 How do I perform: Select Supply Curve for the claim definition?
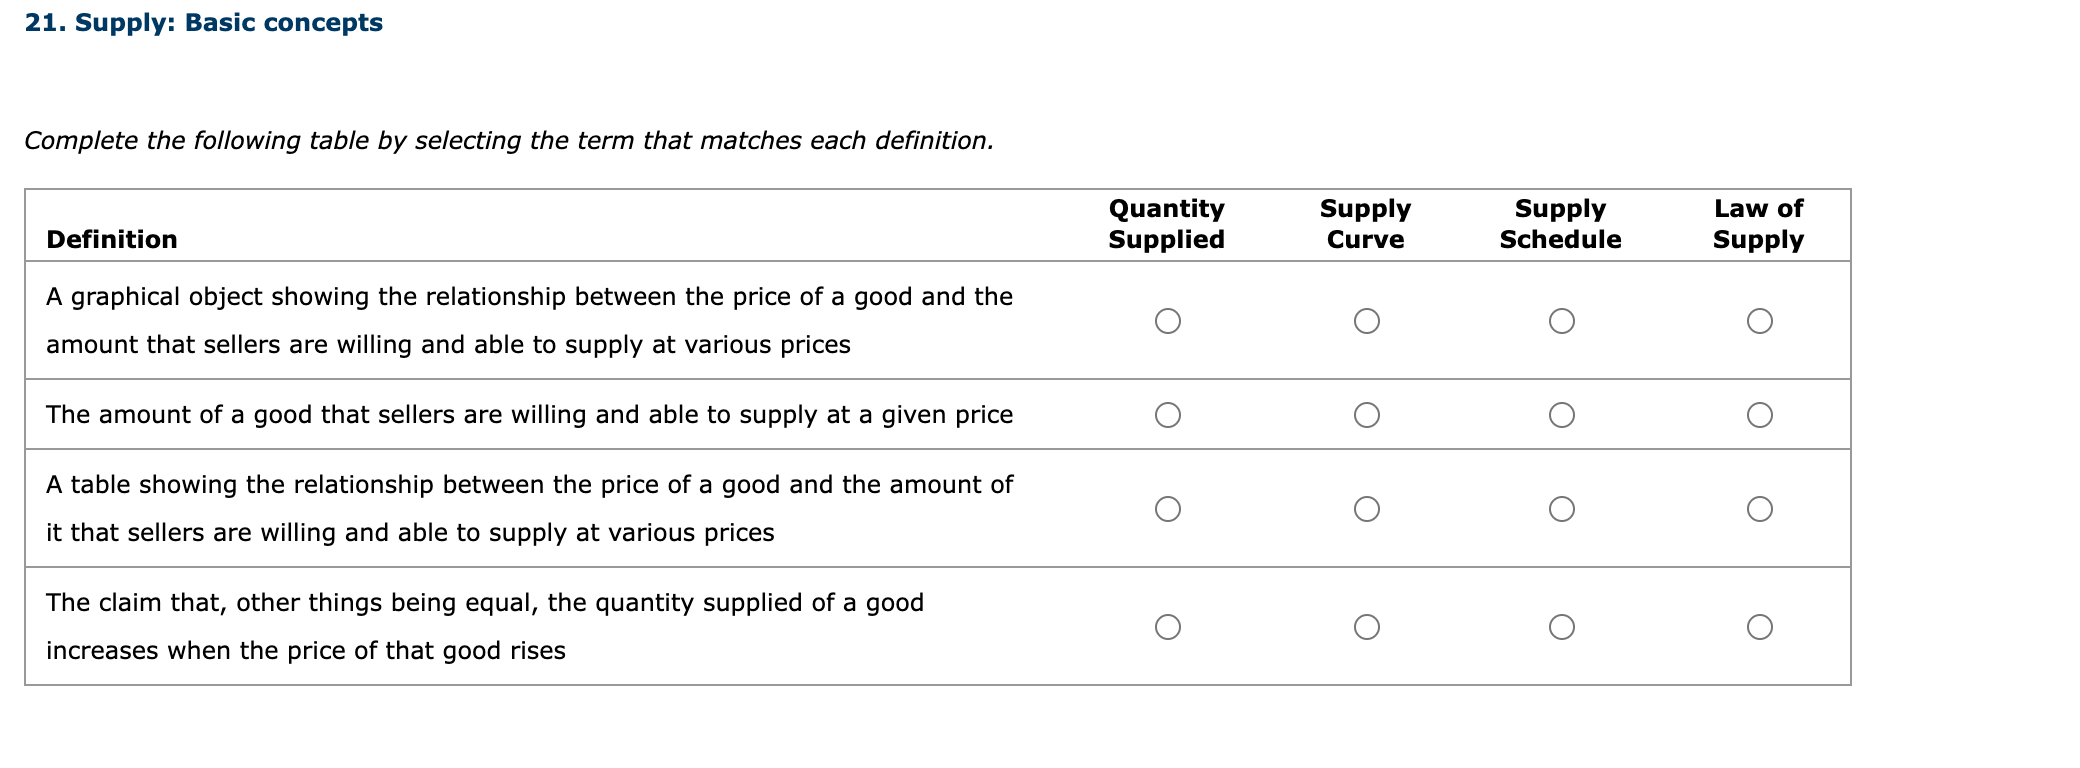point(1367,626)
